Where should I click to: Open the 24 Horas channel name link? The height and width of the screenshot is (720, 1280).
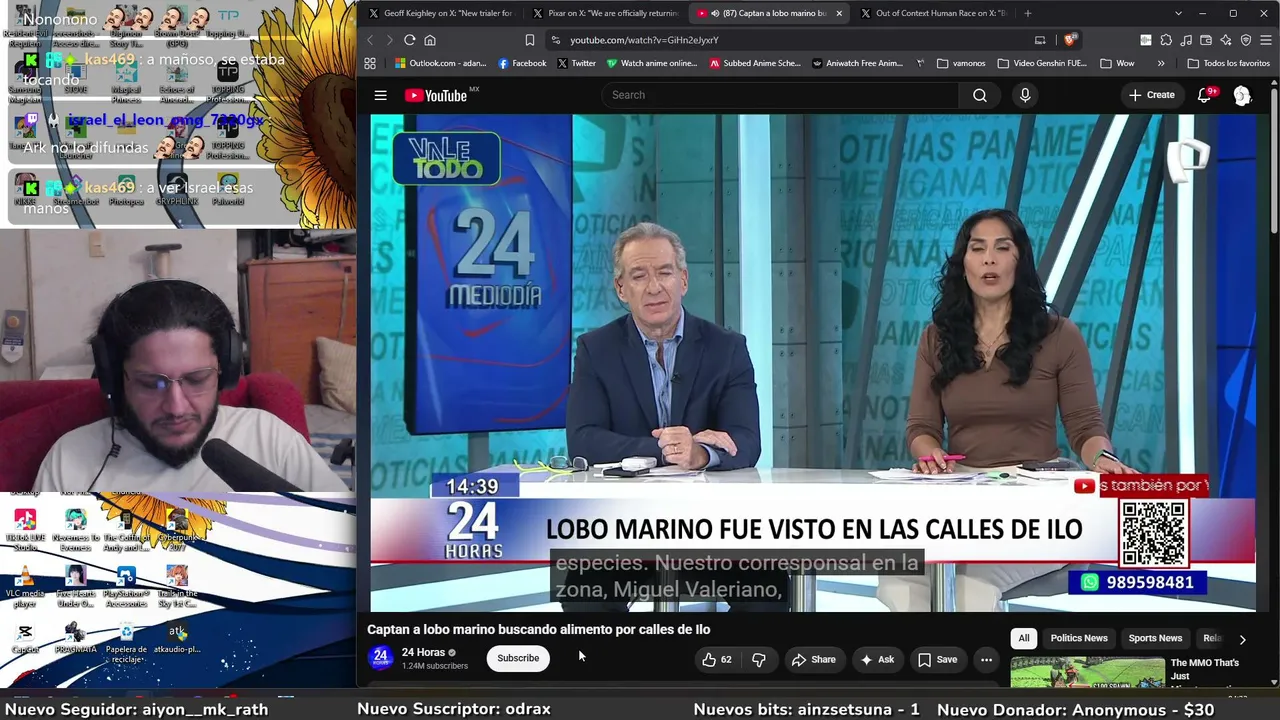click(423, 652)
